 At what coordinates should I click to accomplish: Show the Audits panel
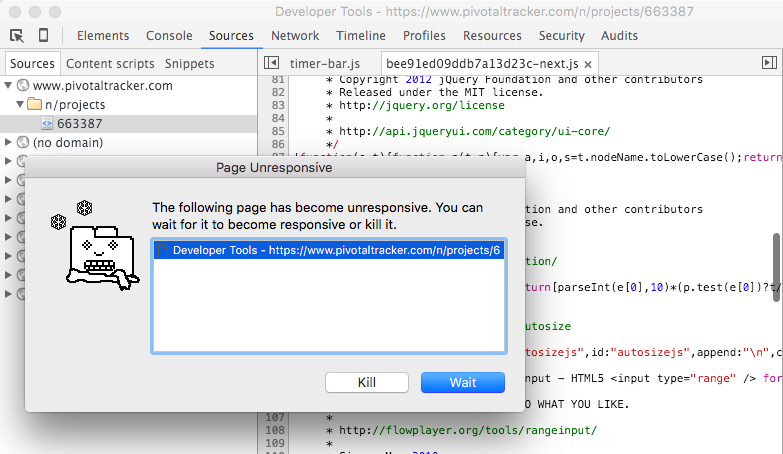(x=619, y=36)
